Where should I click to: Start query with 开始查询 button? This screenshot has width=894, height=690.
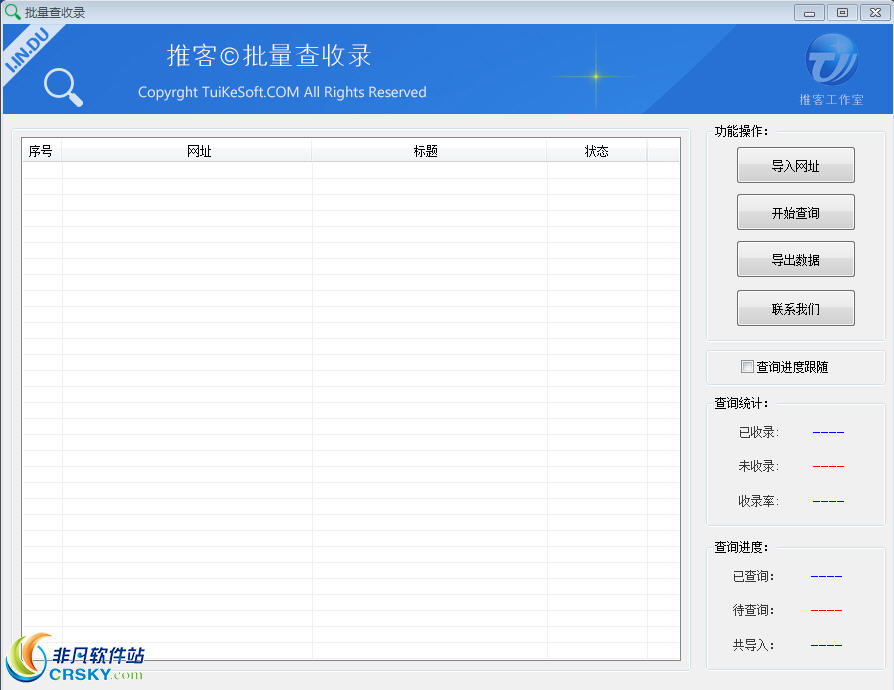[x=795, y=213]
